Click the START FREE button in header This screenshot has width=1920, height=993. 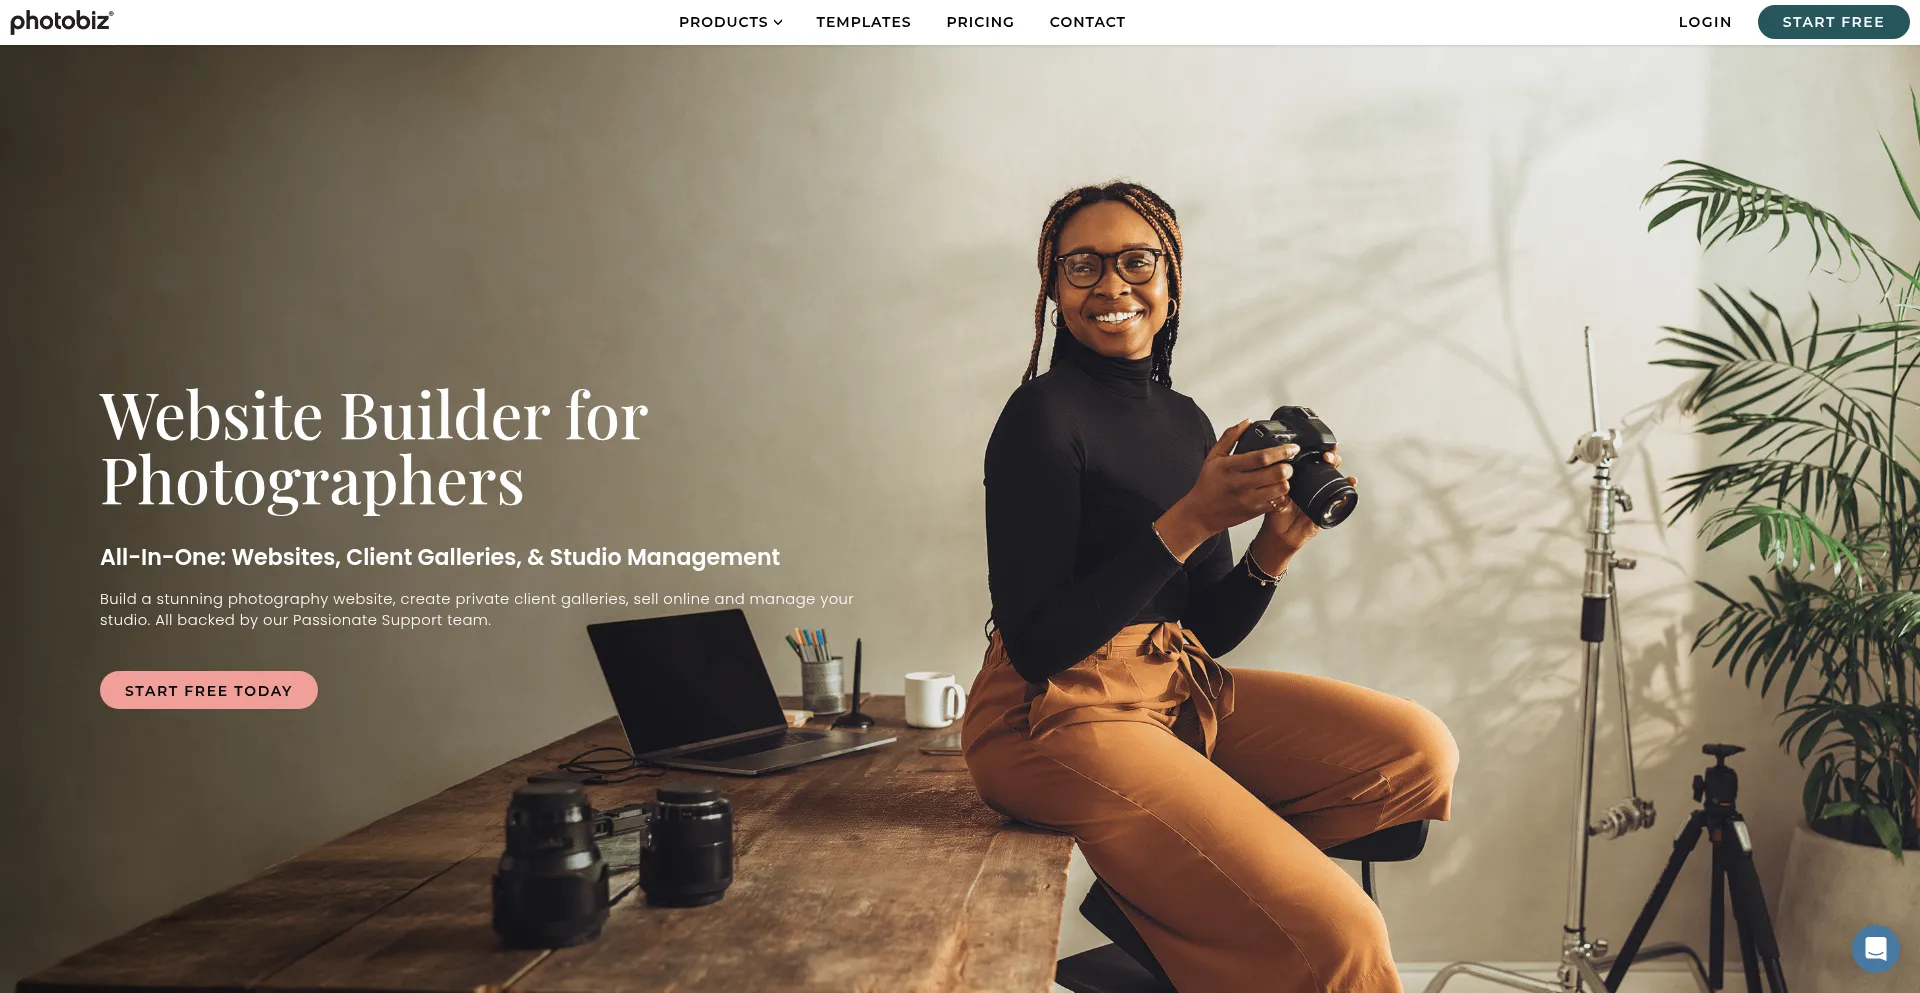pyautogui.click(x=1833, y=22)
